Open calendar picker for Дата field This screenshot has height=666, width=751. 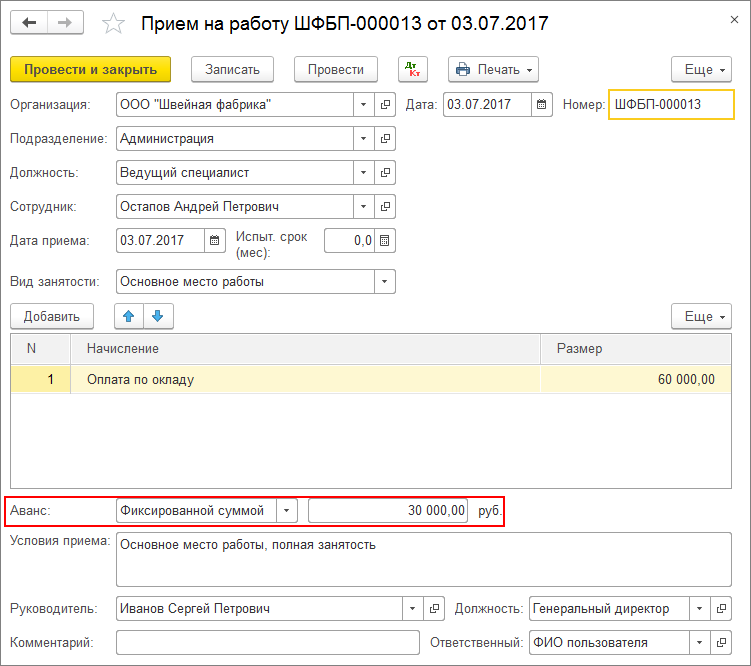click(541, 104)
